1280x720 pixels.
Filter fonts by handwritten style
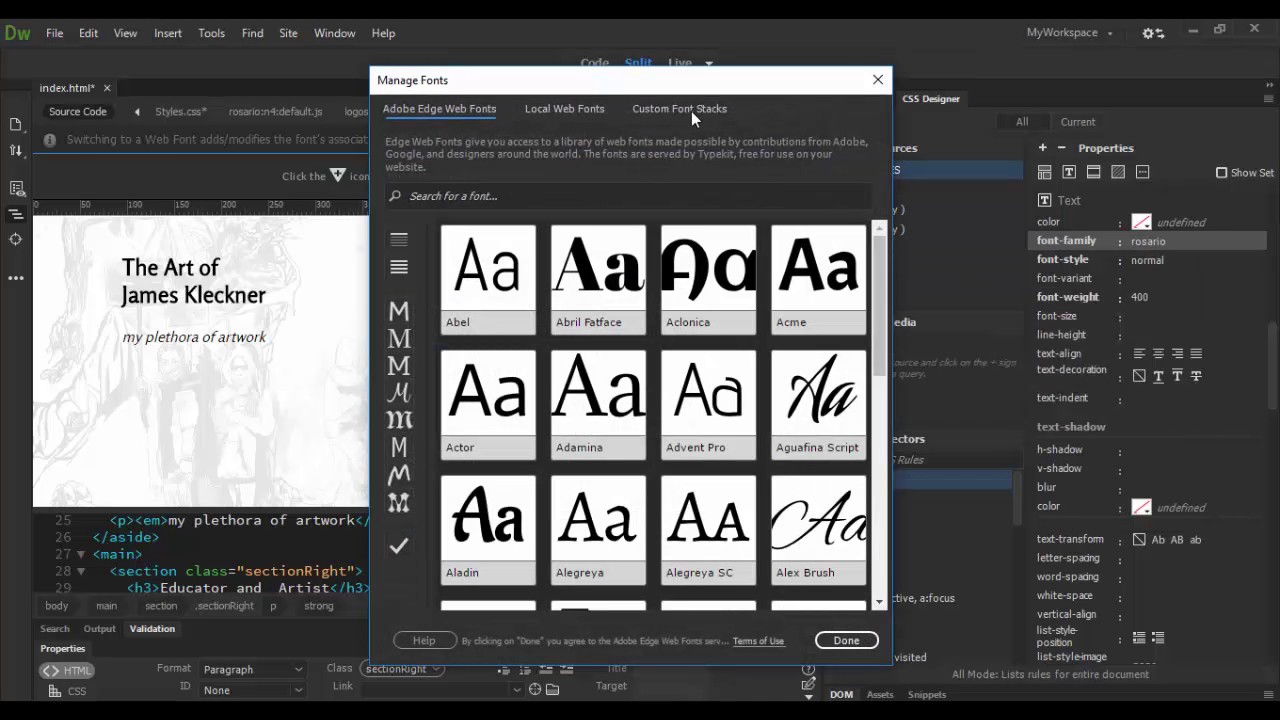click(399, 474)
